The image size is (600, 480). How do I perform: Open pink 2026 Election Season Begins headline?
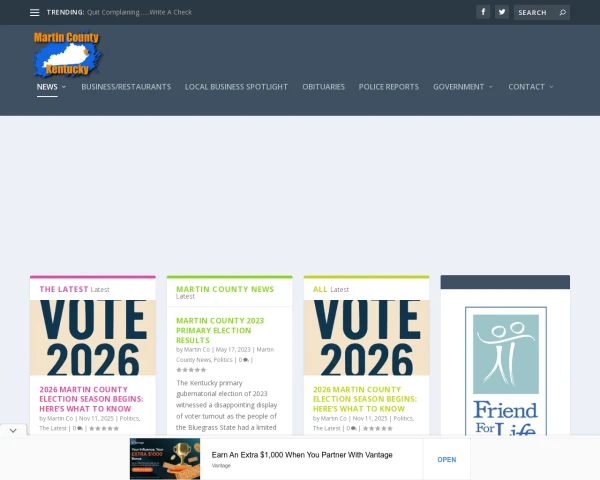(91, 399)
